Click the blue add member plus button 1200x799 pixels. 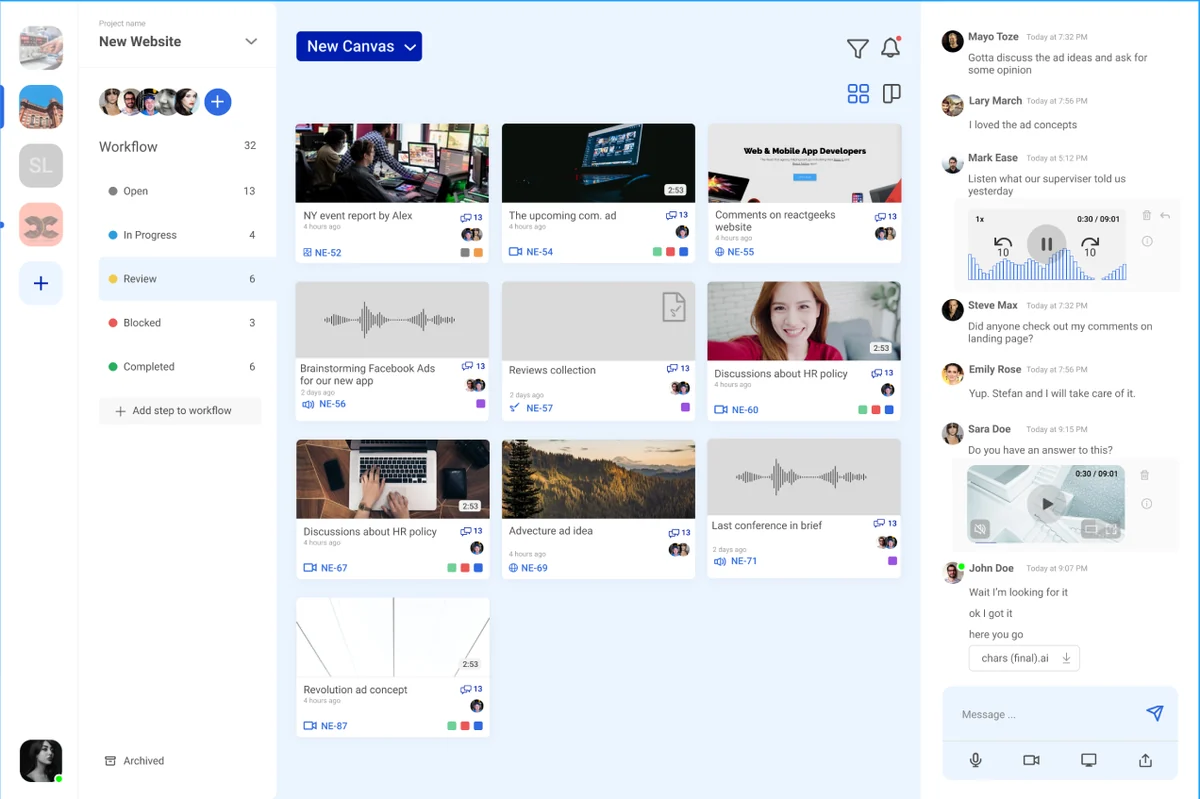[218, 101]
